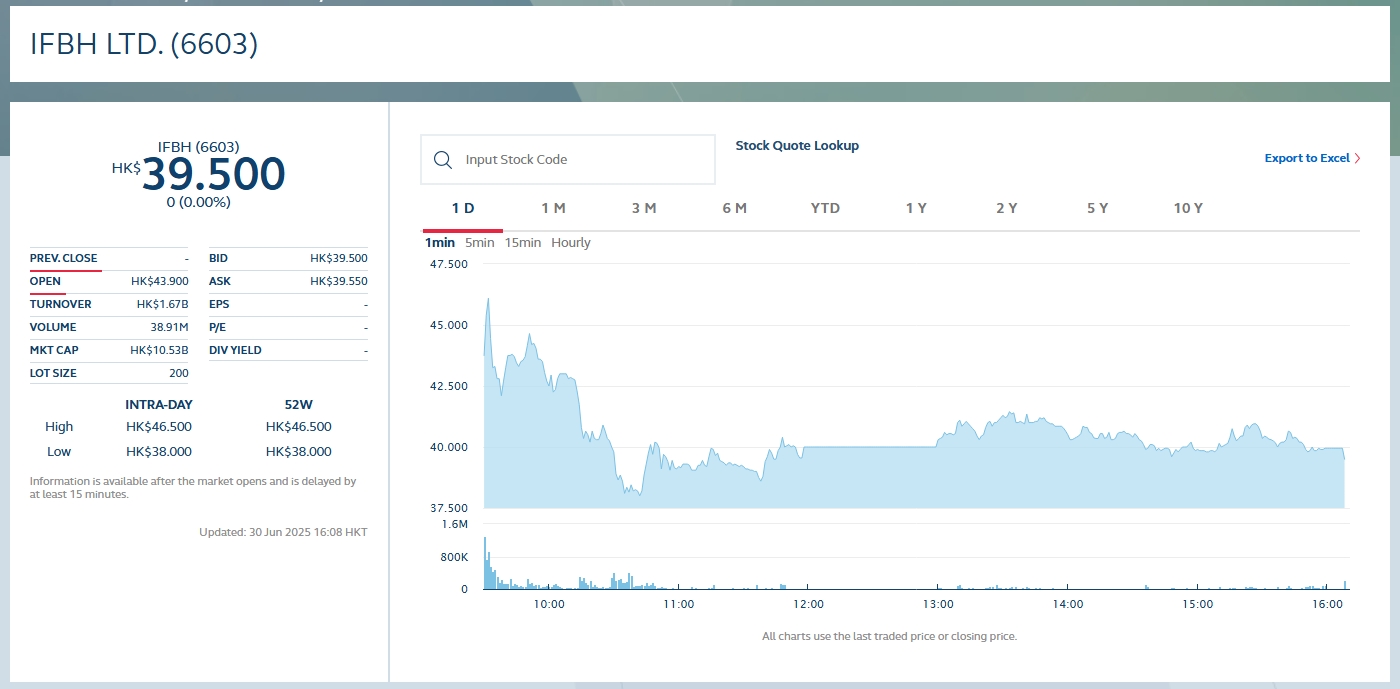This screenshot has height=689, width=1400.
Task: Click the red chevron beside Export to Excel
Action: 1357,158
